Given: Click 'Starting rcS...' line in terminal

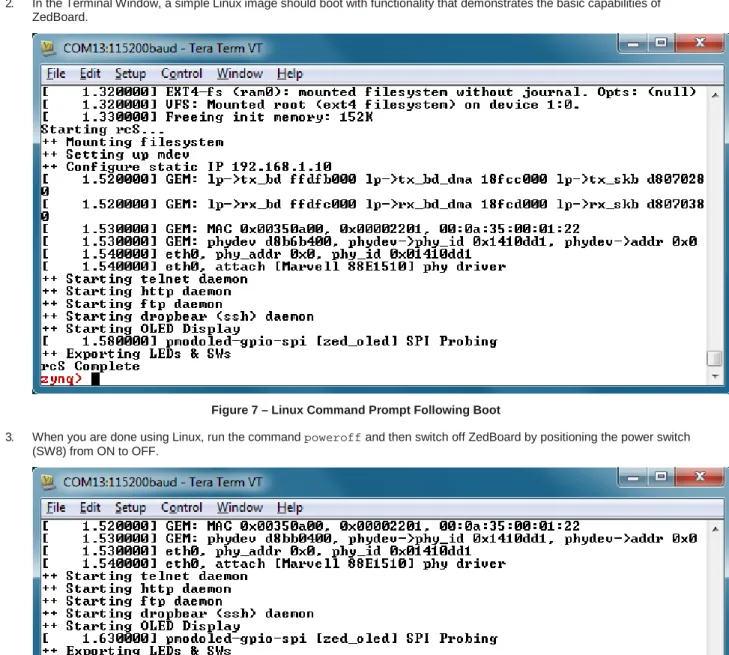Looking at the screenshot, I should pos(102,130).
